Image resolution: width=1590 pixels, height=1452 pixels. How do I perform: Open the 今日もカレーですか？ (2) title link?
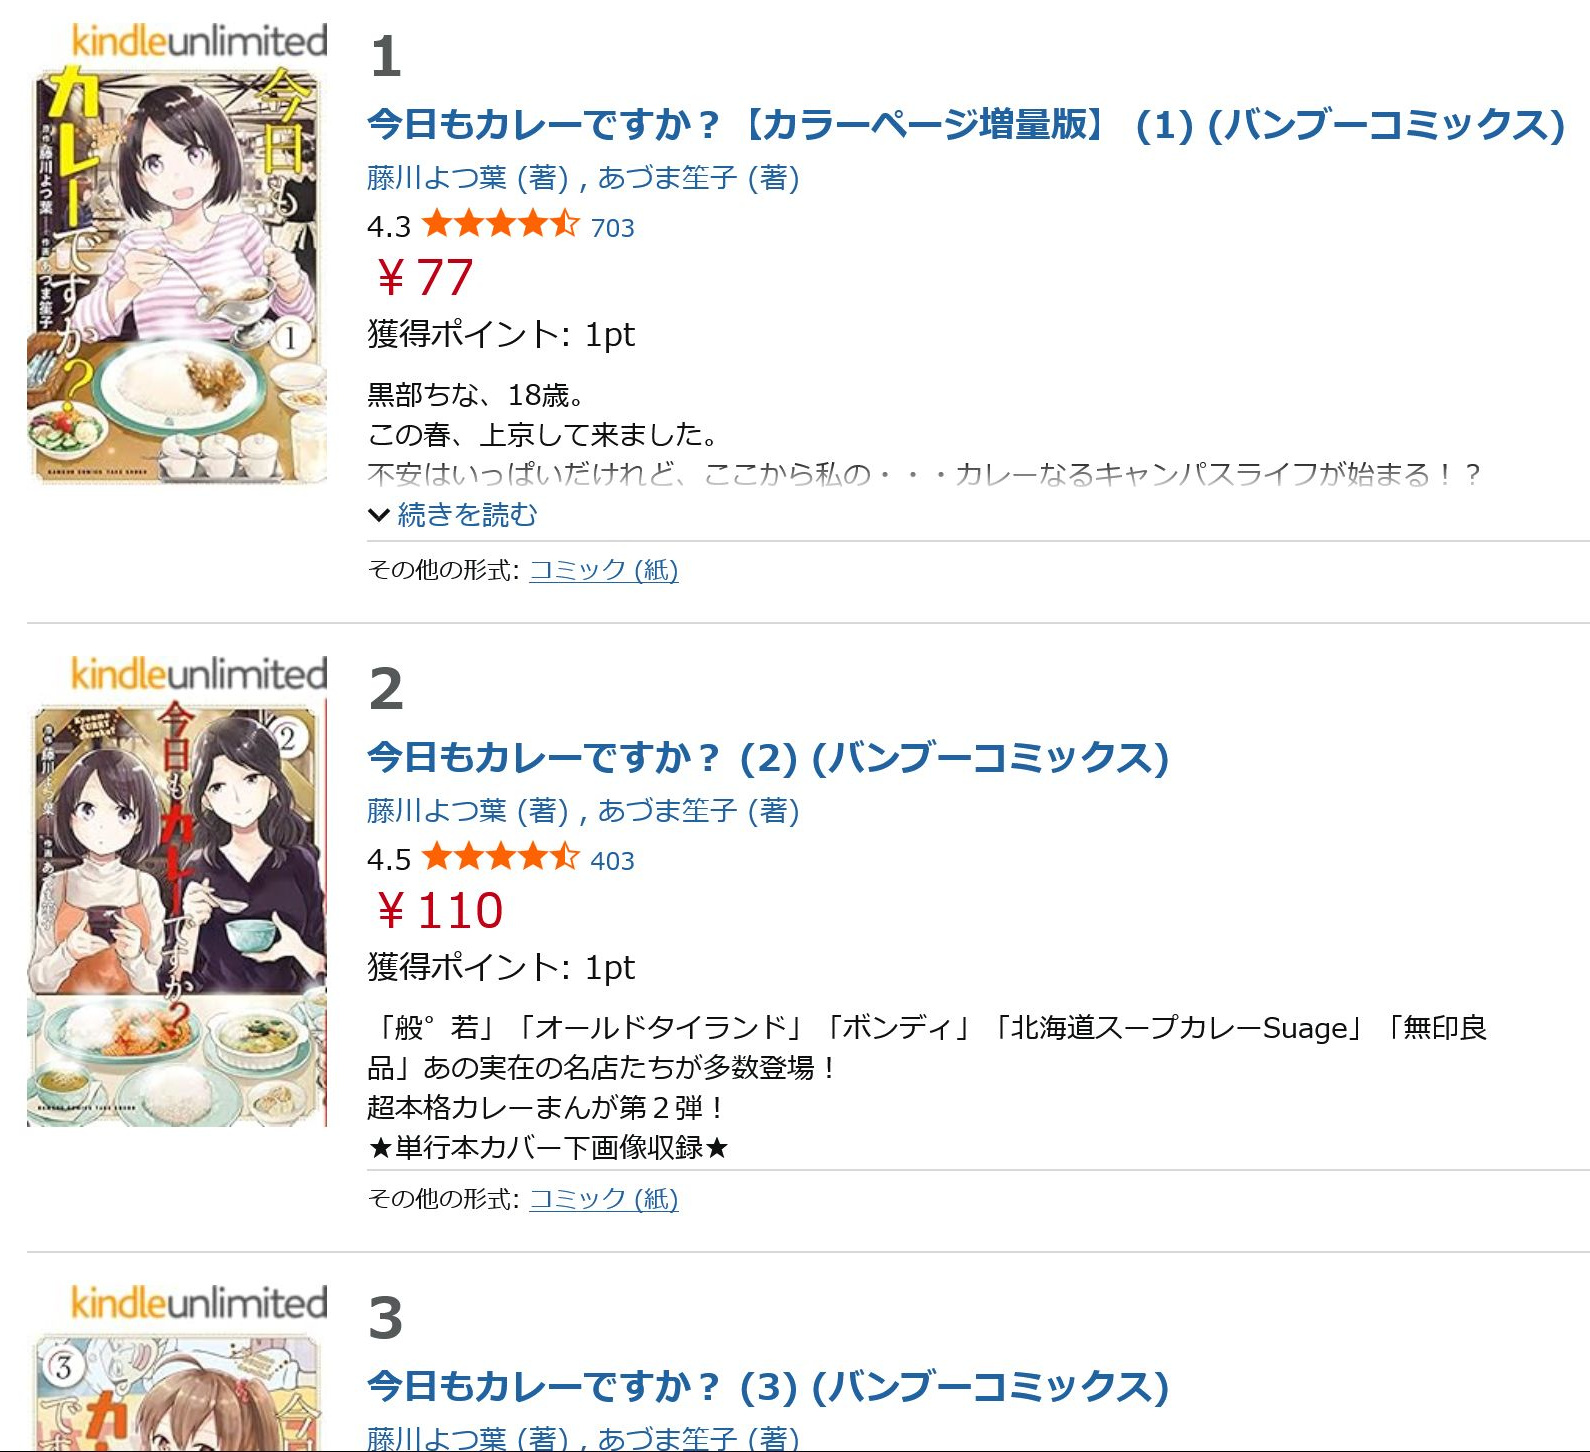[x=768, y=758]
